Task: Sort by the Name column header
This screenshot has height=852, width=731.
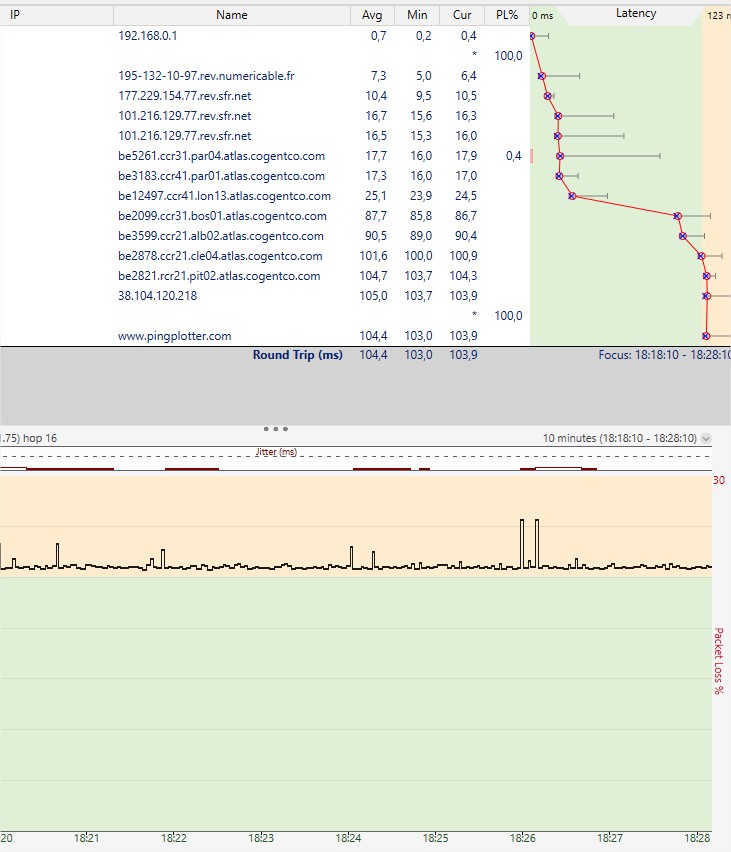Action: point(231,15)
